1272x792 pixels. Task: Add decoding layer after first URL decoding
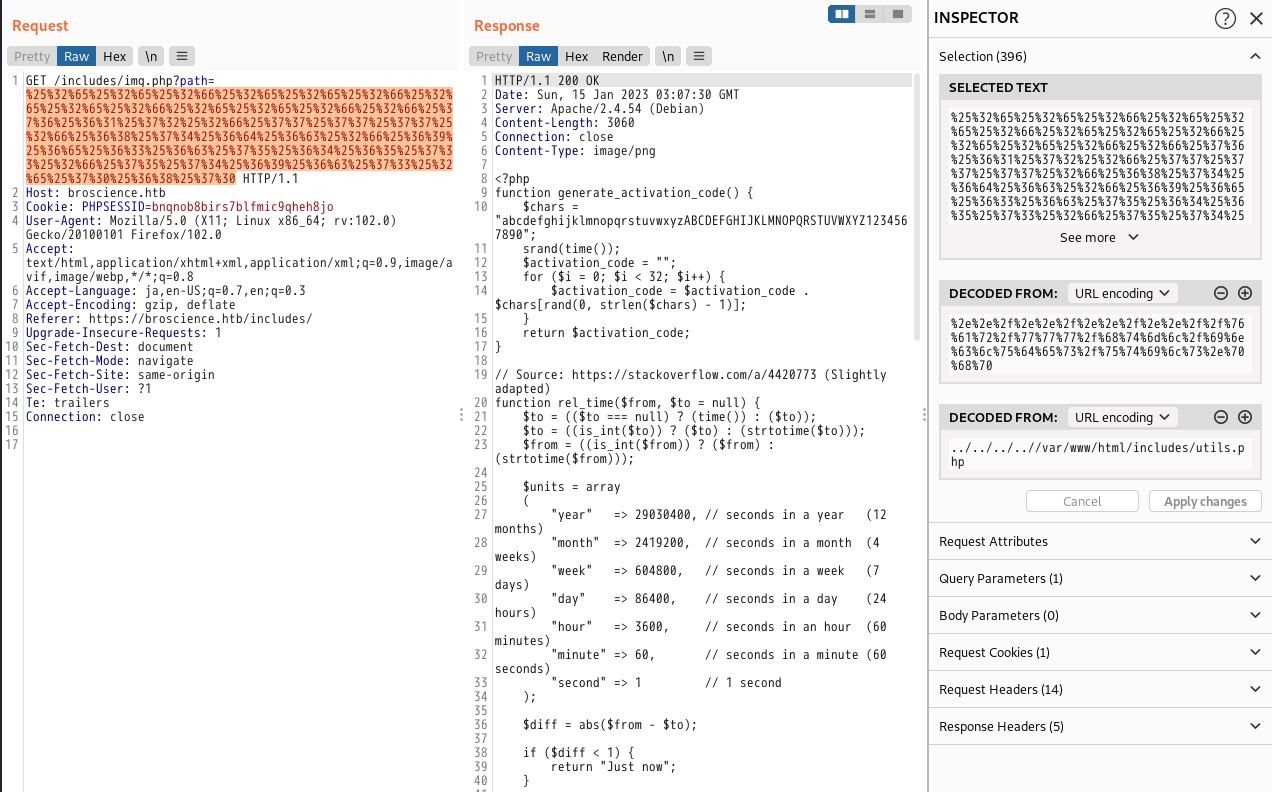[x=1245, y=293]
